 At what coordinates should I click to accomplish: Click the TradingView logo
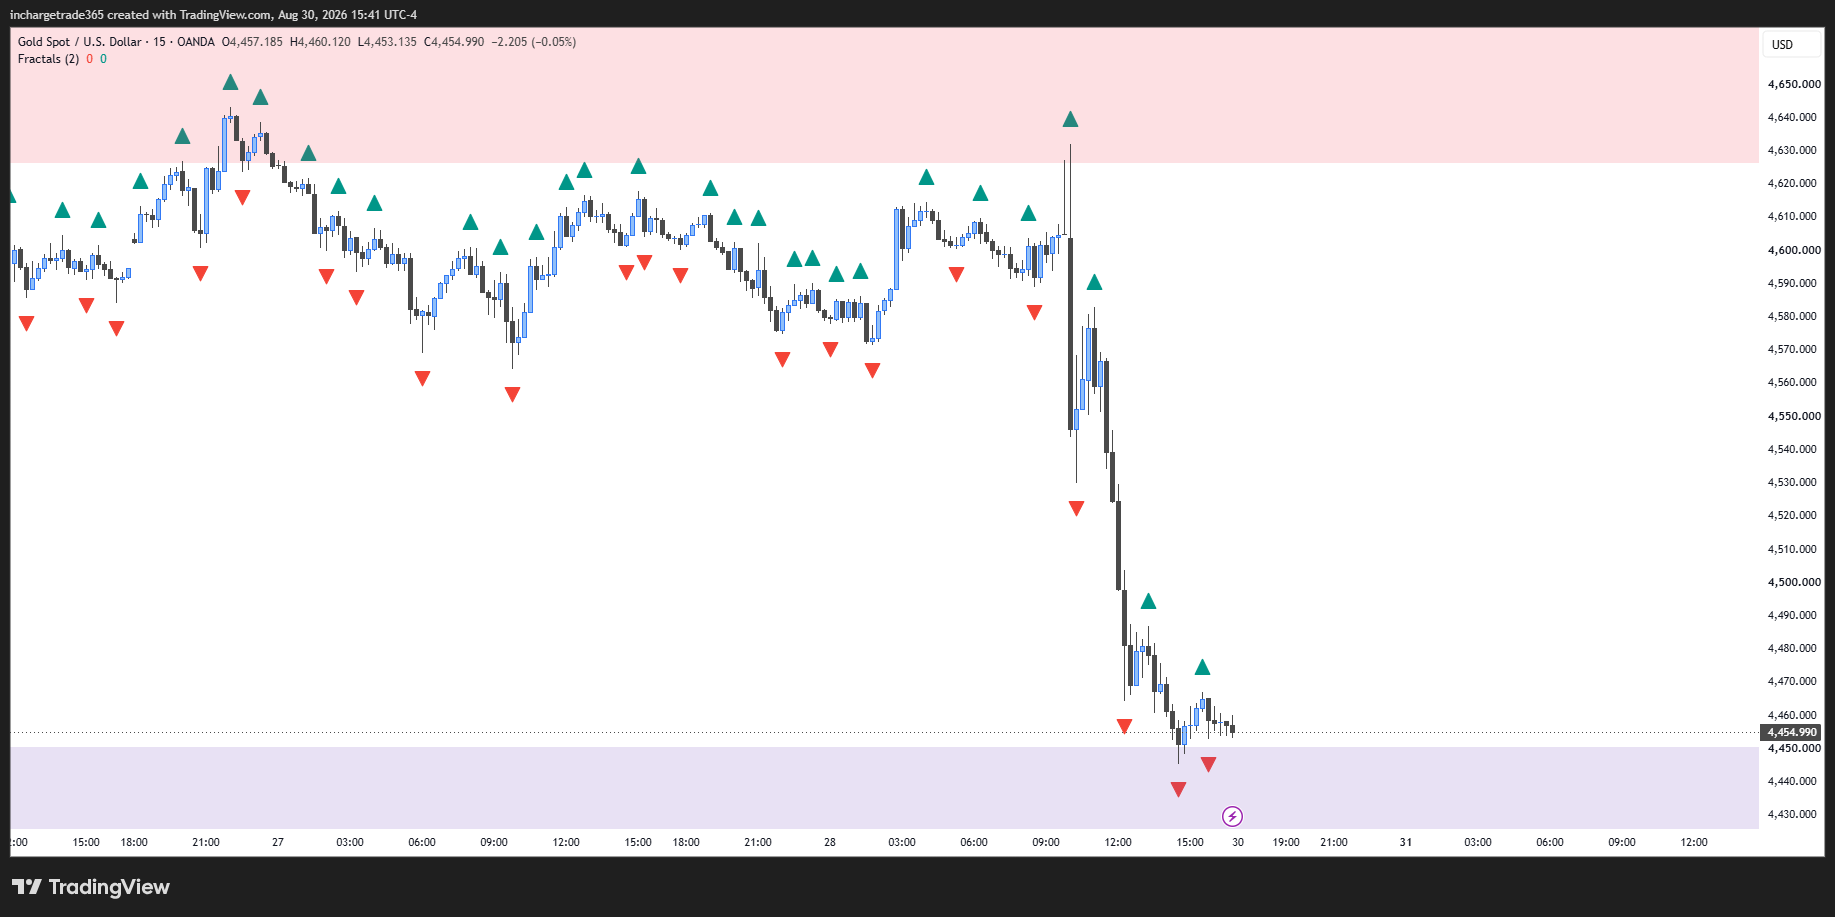(x=91, y=887)
